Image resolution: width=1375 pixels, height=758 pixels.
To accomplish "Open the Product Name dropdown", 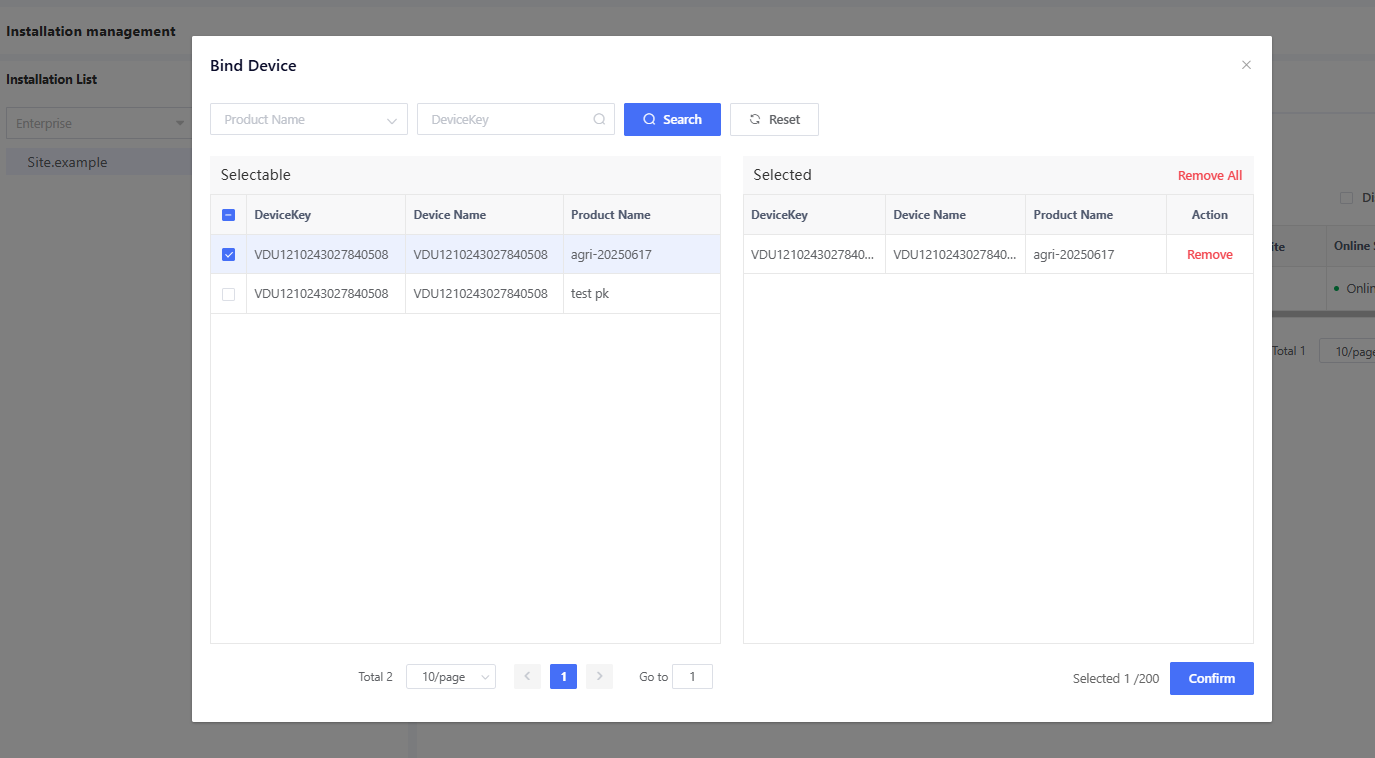I will pyautogui.click(x=308, y=119).
